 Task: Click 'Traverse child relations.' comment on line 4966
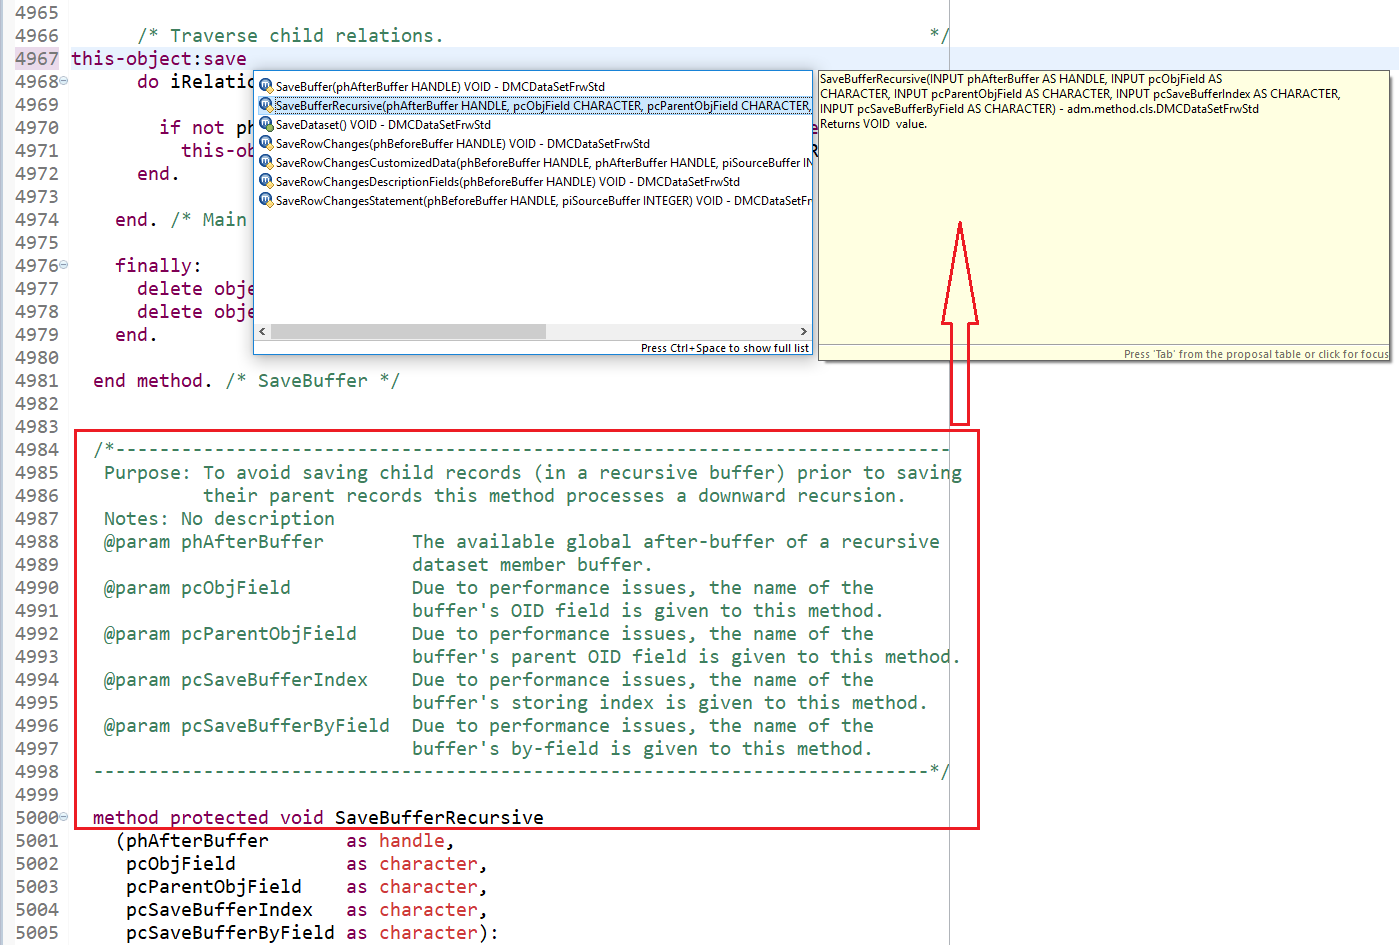coord(306,36)
